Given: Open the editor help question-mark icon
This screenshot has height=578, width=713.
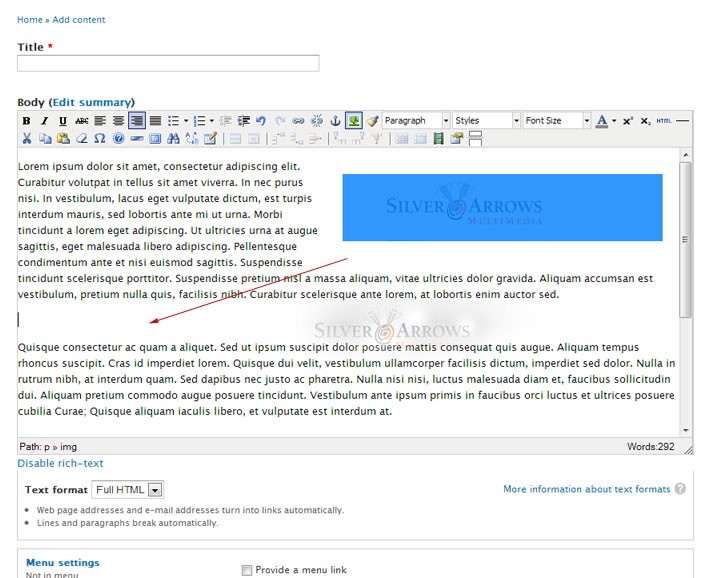Looking at the screenshot, I should (118, 138).
